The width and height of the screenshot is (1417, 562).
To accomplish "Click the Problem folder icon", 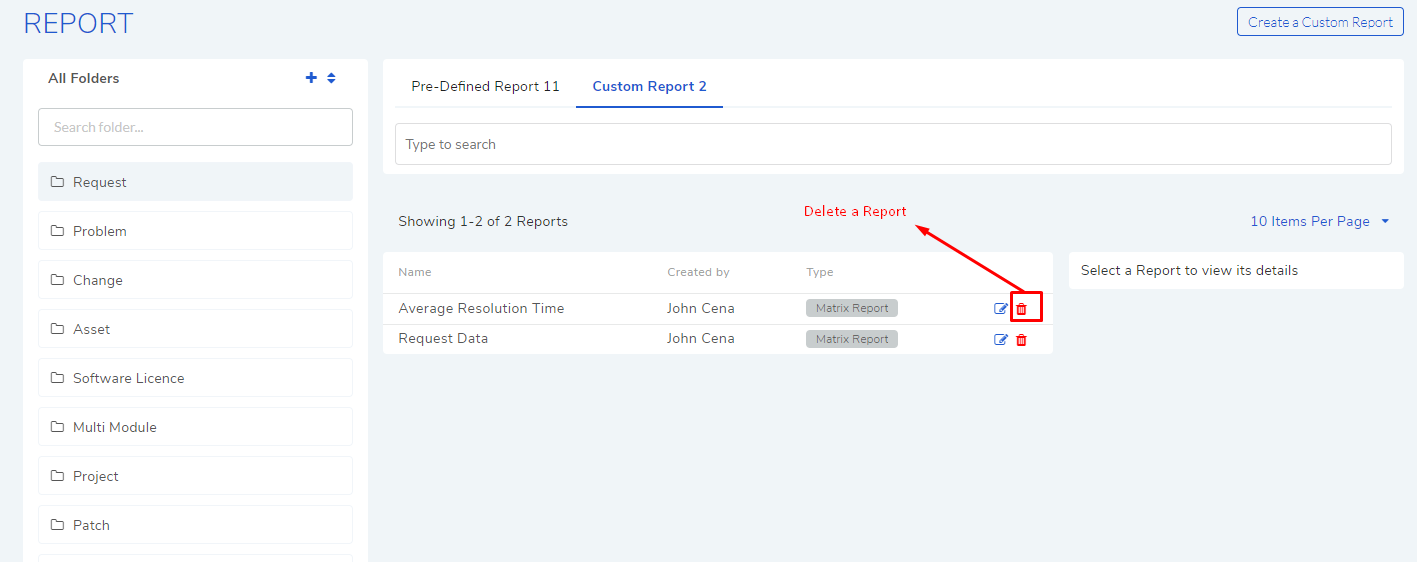I will (57, 231).
